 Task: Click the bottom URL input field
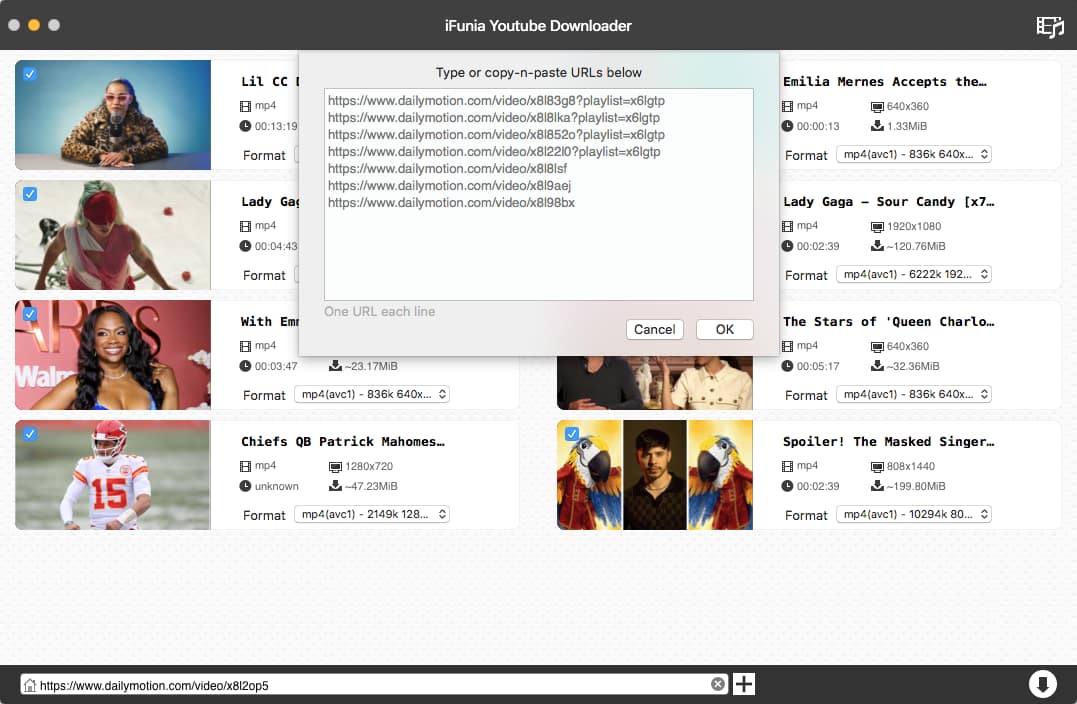tap(370, 686)
